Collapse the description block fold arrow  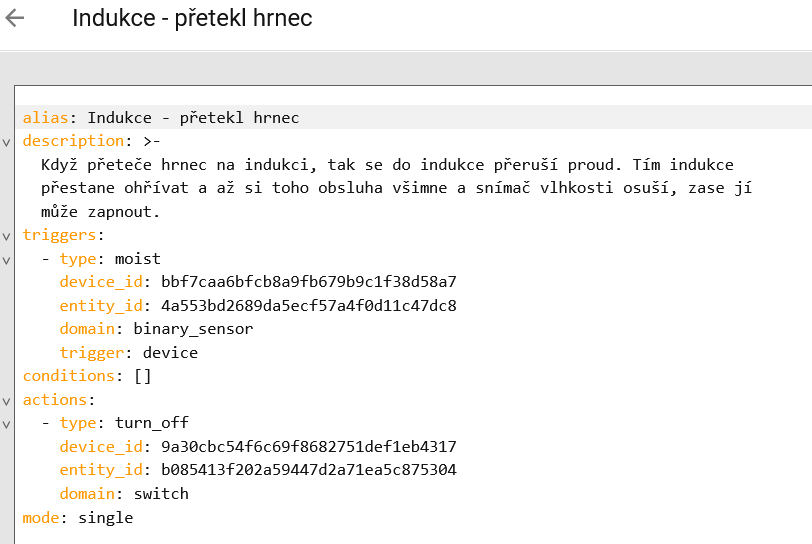pyautogui.click(x=7, y=142)
